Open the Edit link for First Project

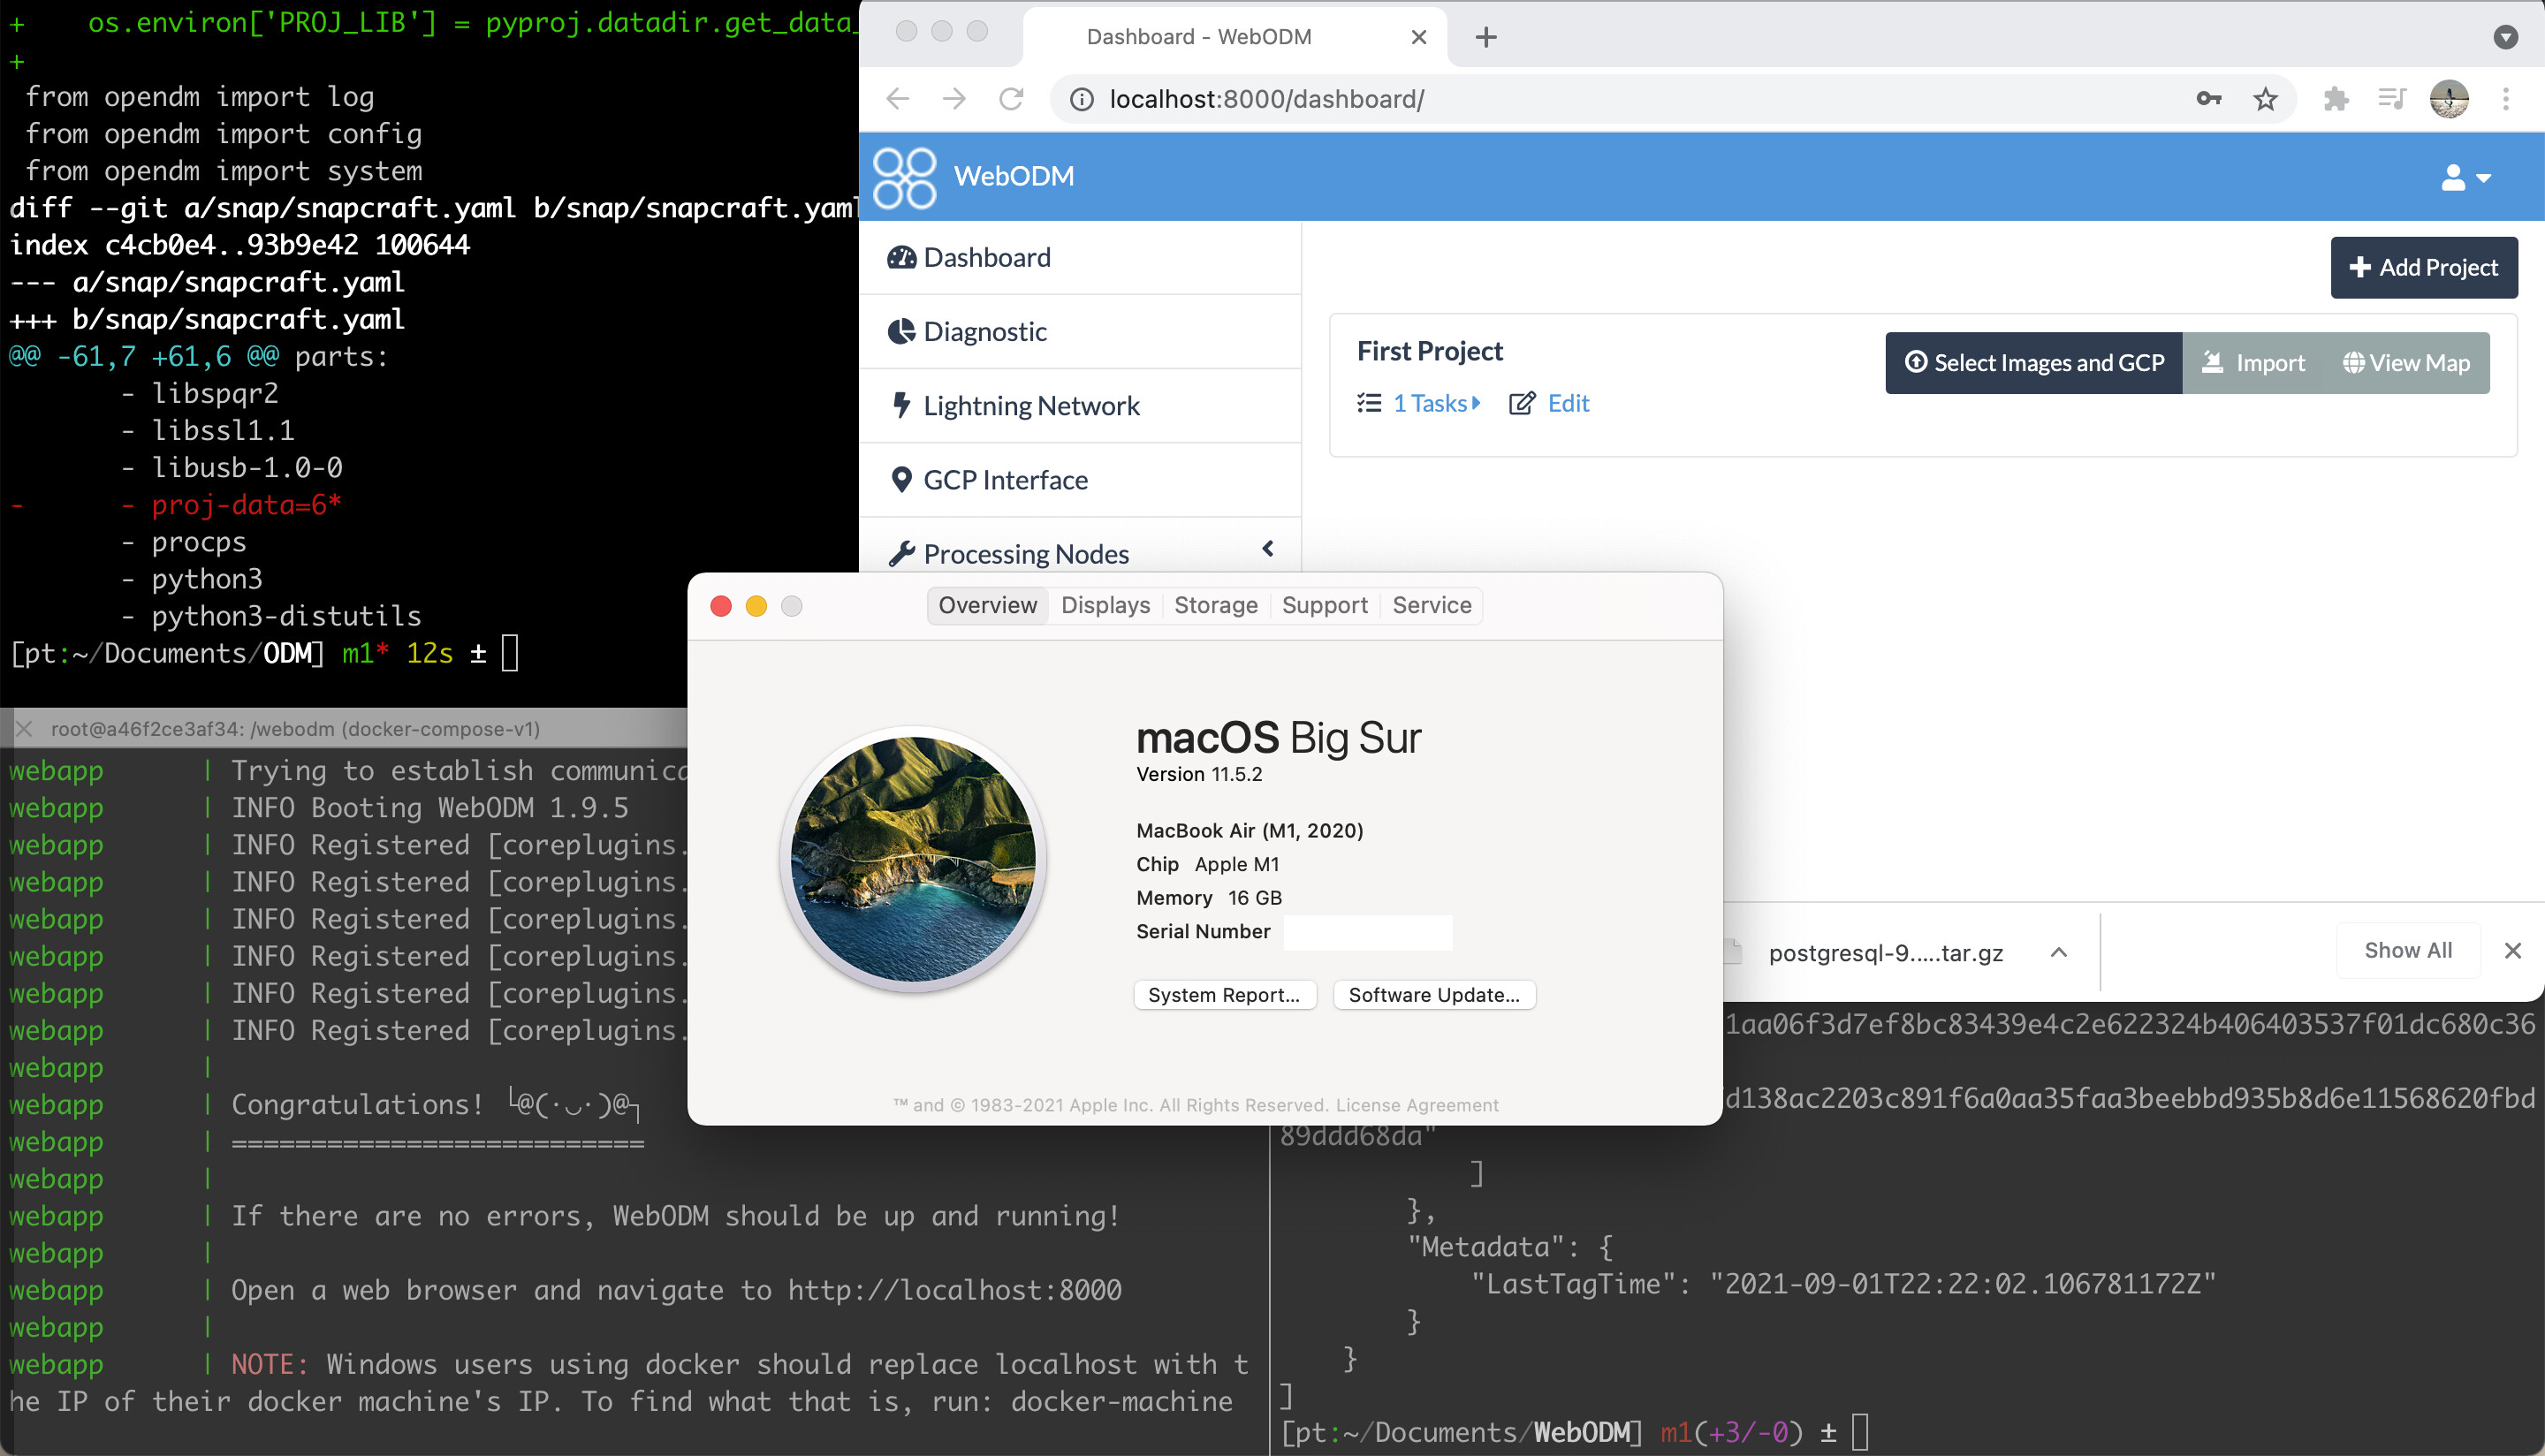coord(1566,403)
